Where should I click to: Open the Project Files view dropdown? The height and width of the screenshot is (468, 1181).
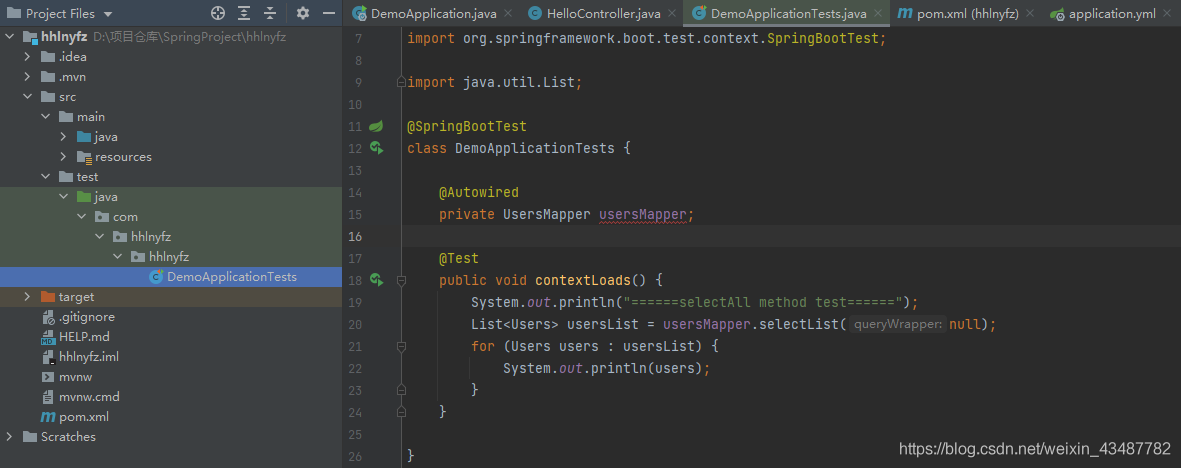click(107, 14)
